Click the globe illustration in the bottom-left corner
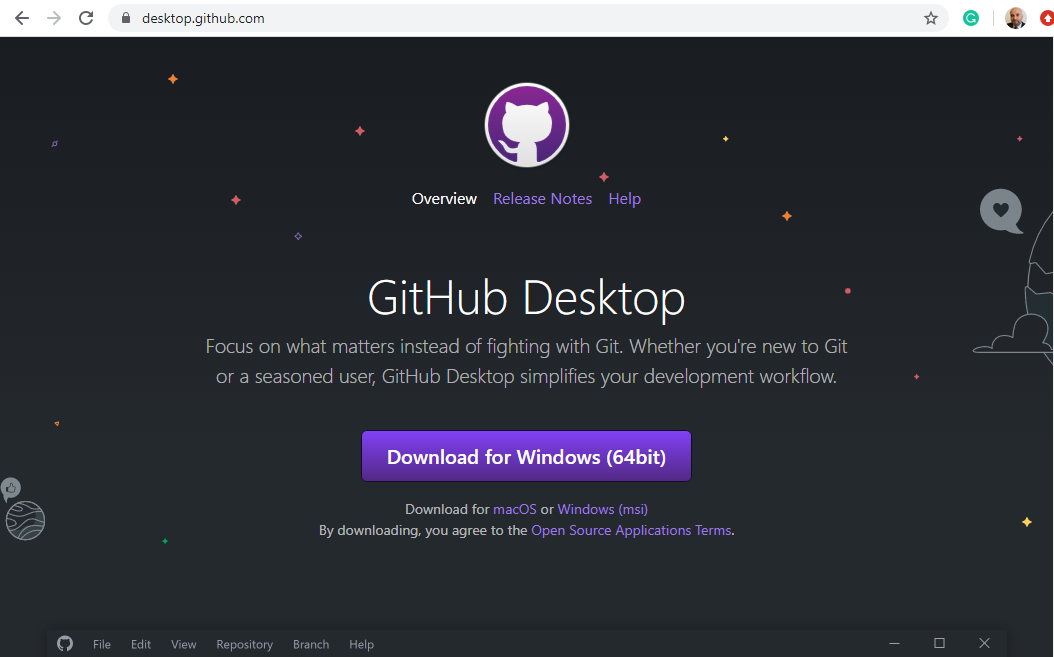This screenshot has height=657, width=1054. click(24, 520)
